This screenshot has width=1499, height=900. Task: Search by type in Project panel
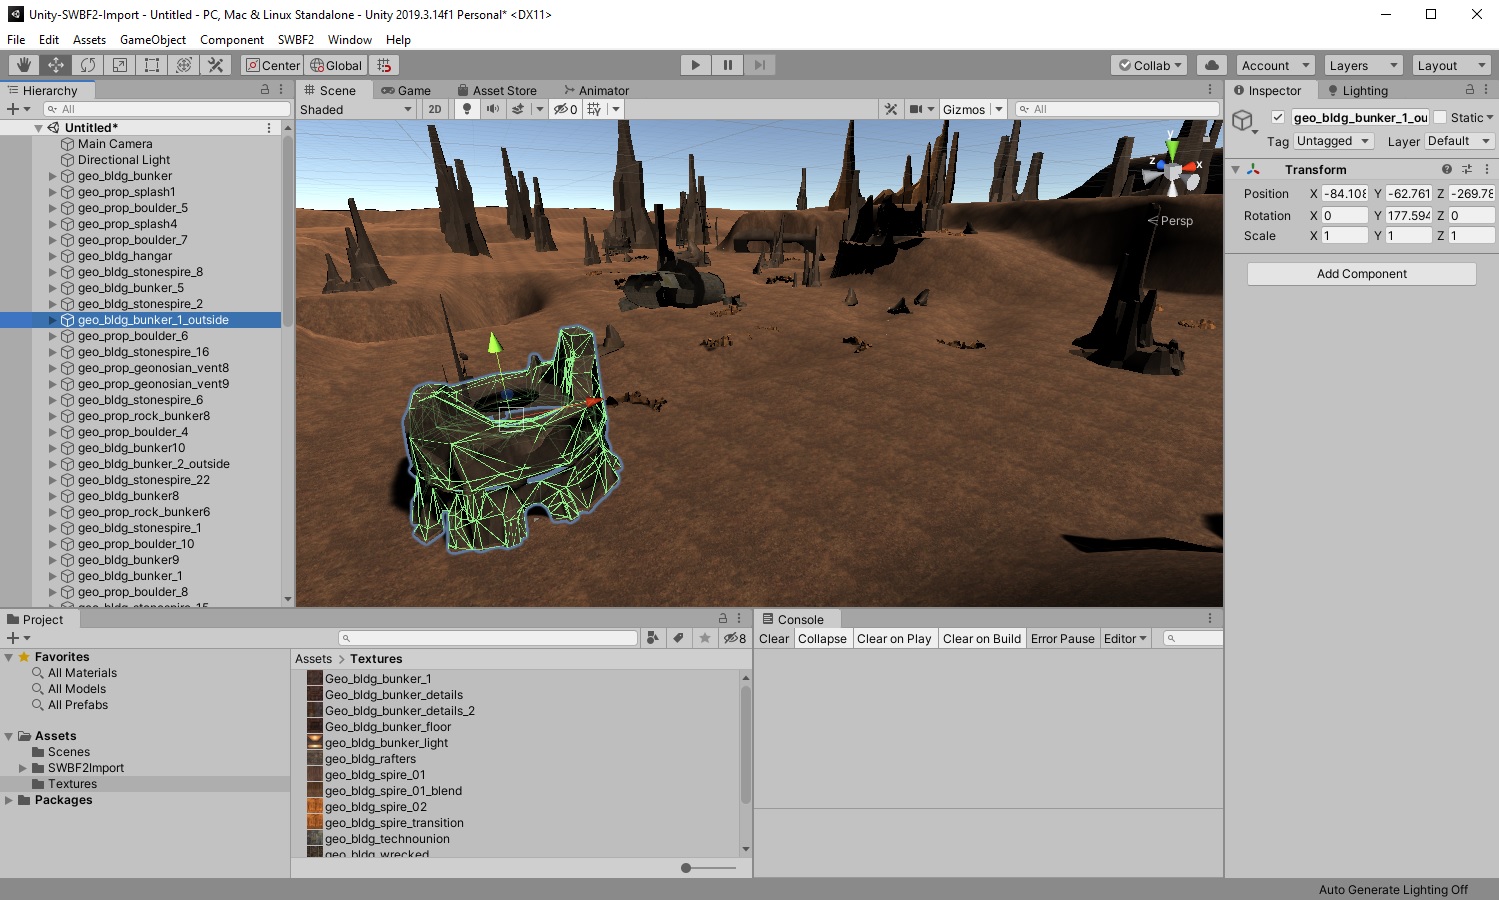653,638
